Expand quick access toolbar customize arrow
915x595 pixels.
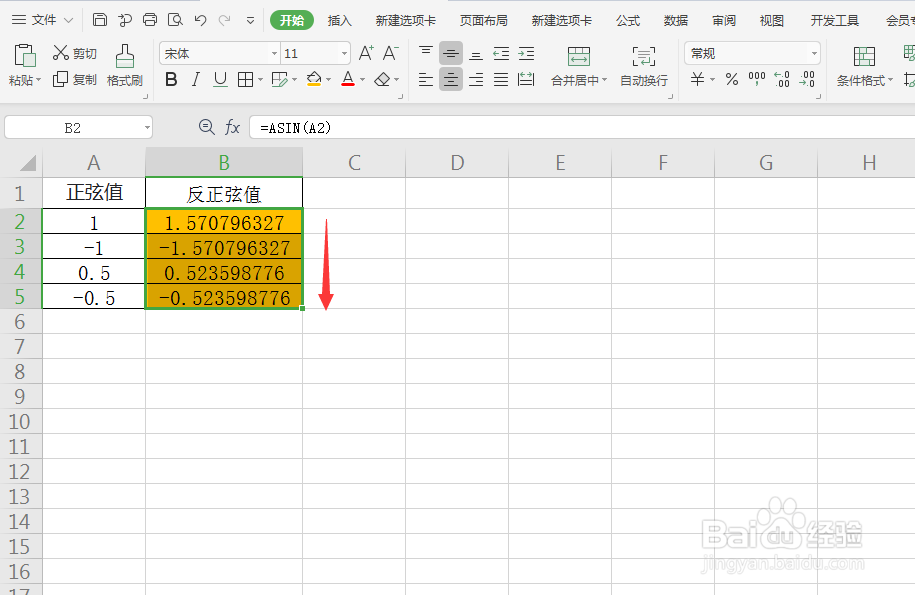tap(250, 20)
